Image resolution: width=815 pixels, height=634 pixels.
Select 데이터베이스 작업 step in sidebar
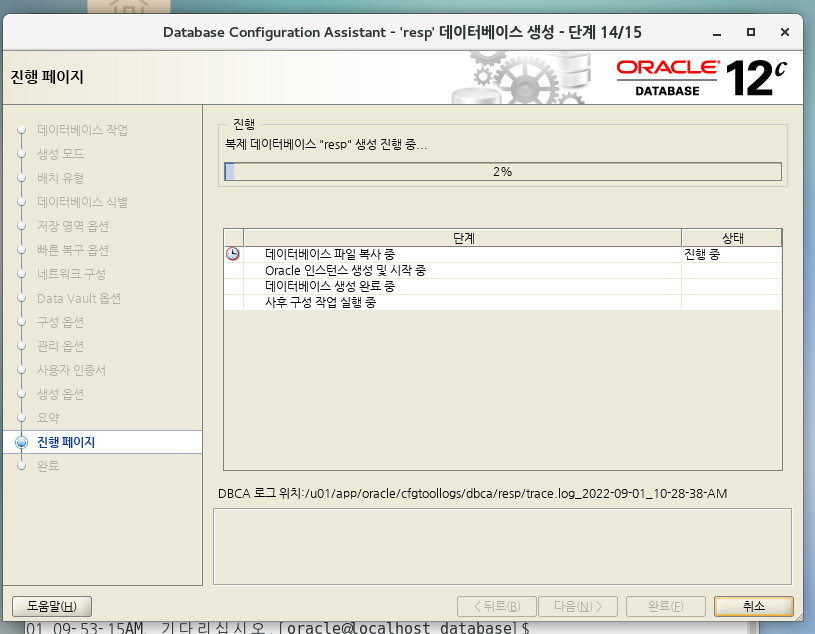click(x=82, y=130)
